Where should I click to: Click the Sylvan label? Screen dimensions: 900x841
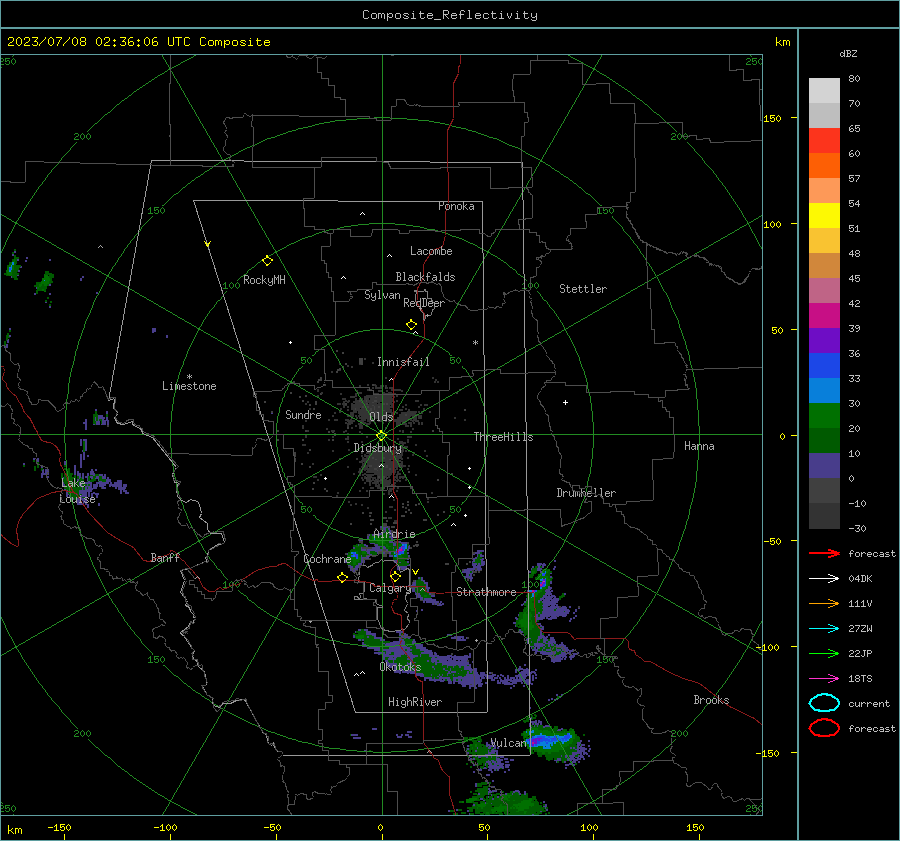click(x=382, y=294)
